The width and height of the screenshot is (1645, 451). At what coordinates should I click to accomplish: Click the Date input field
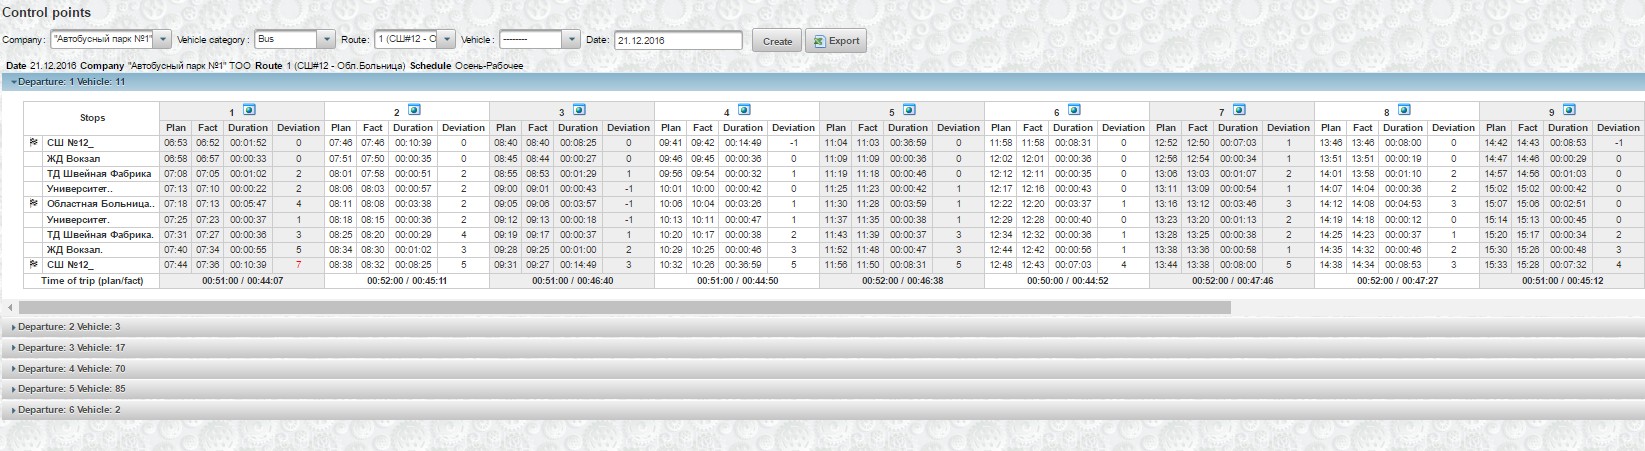677,41
